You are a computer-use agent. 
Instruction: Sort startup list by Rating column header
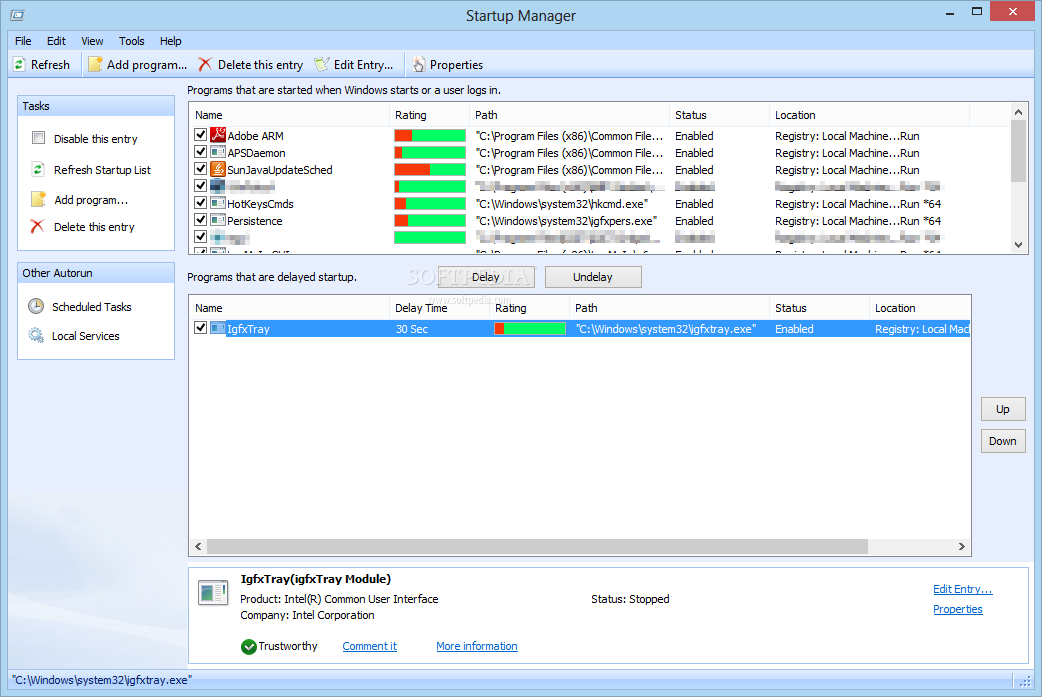(429, 115)
